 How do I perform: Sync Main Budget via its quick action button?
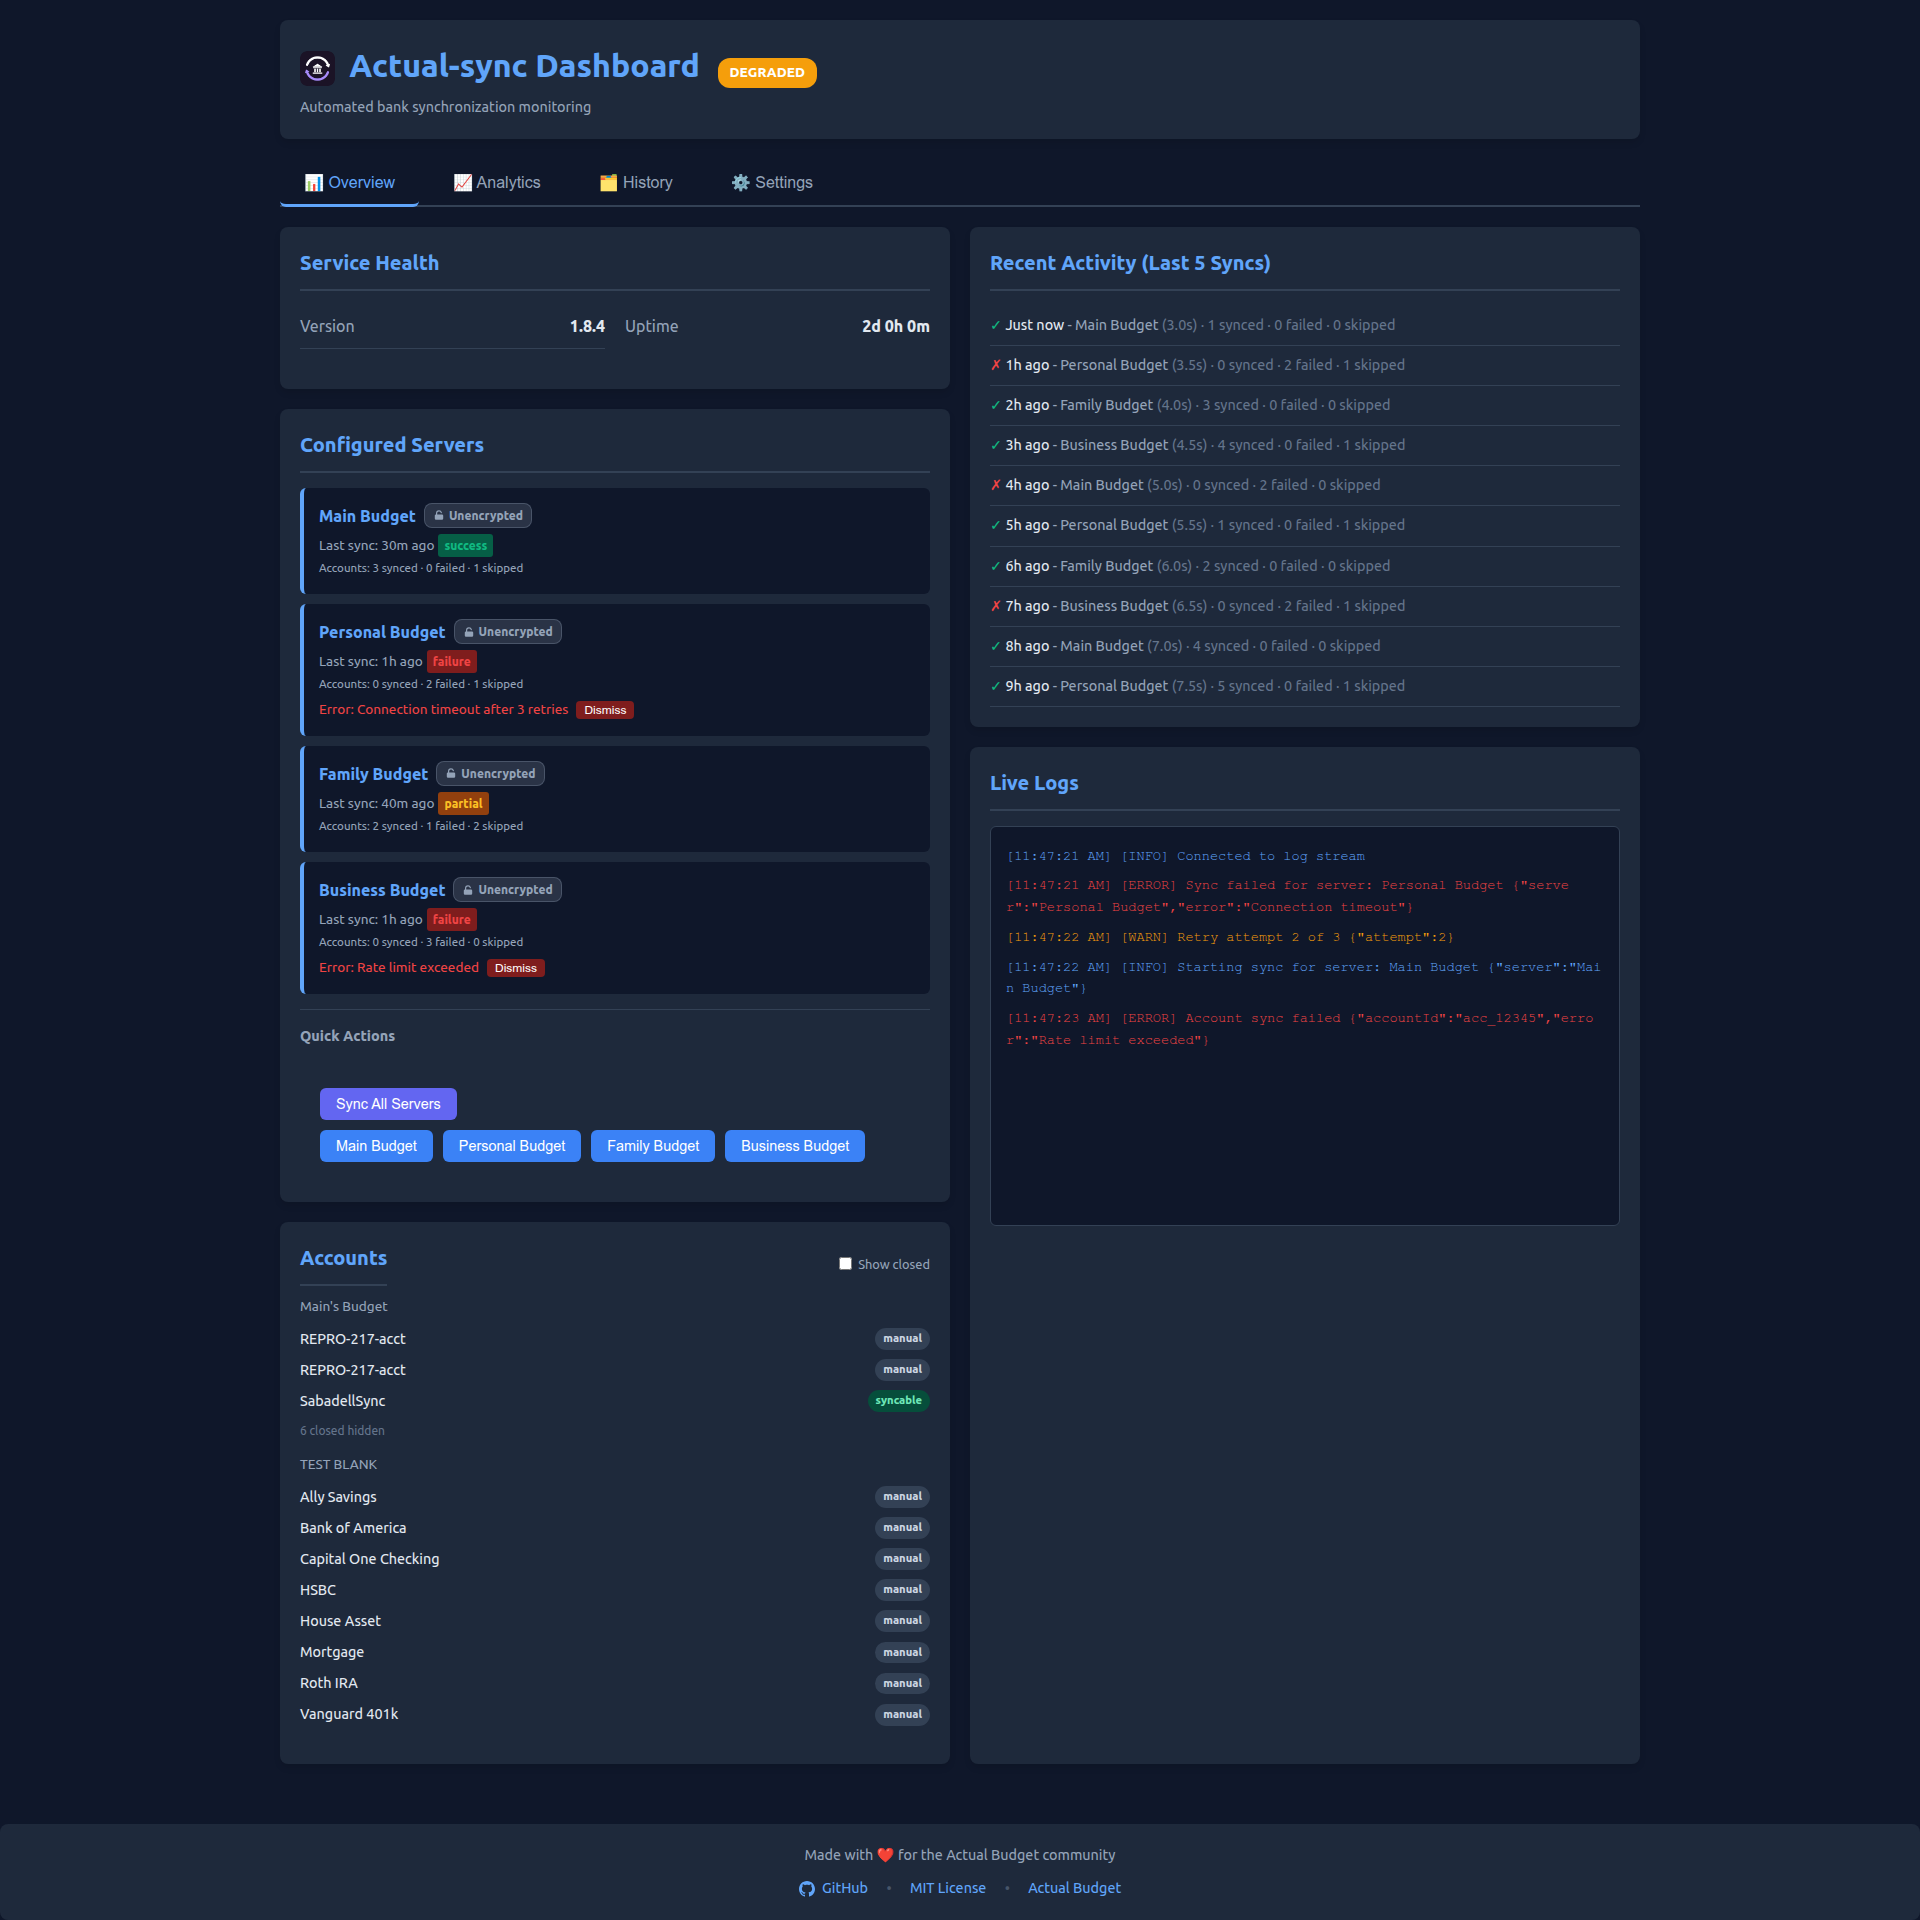pos(376,1146)
